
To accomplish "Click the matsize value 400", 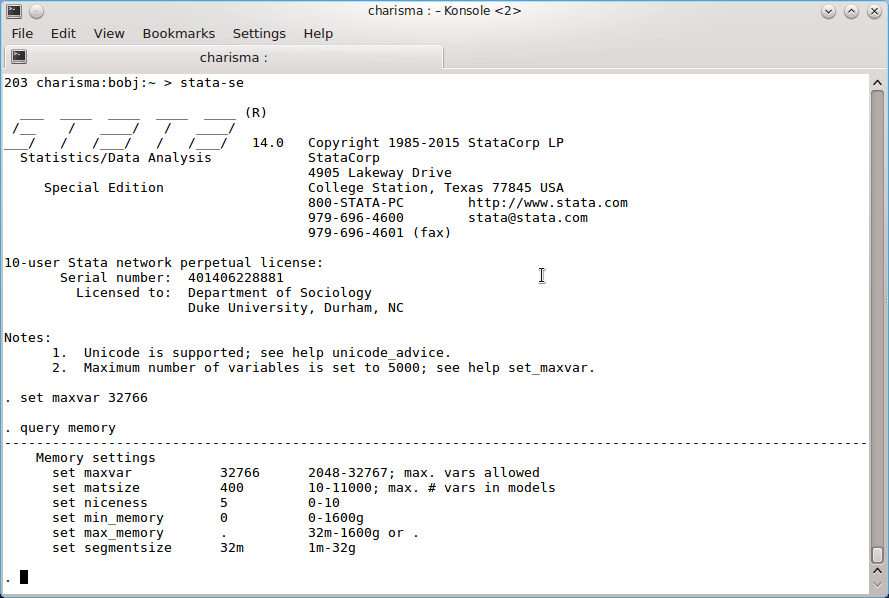I will click(x=232, y=488).
